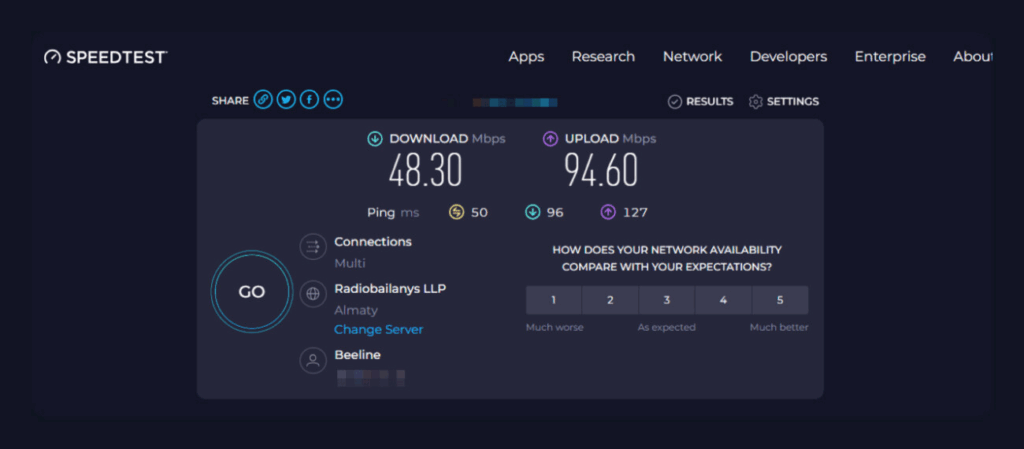This screenshot has width=1024, height=449.
Task: Click the Multi connections text
Action: (x=350, y=264)
